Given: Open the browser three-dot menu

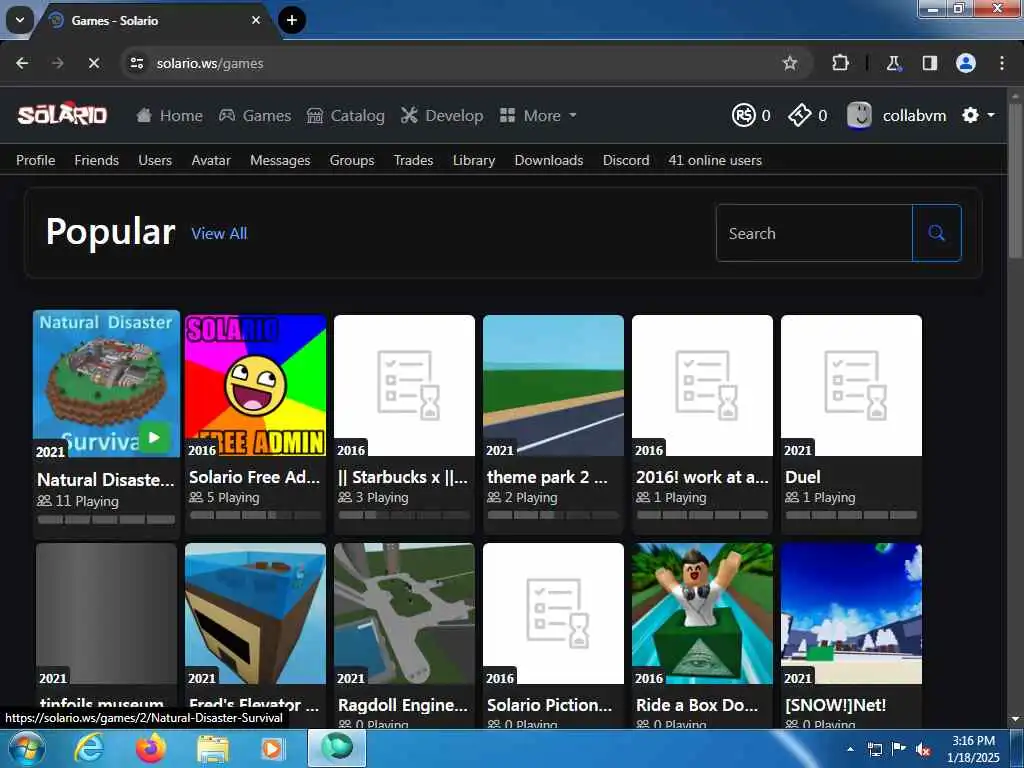Looking at the screenshot, I should coord(1002,63).
